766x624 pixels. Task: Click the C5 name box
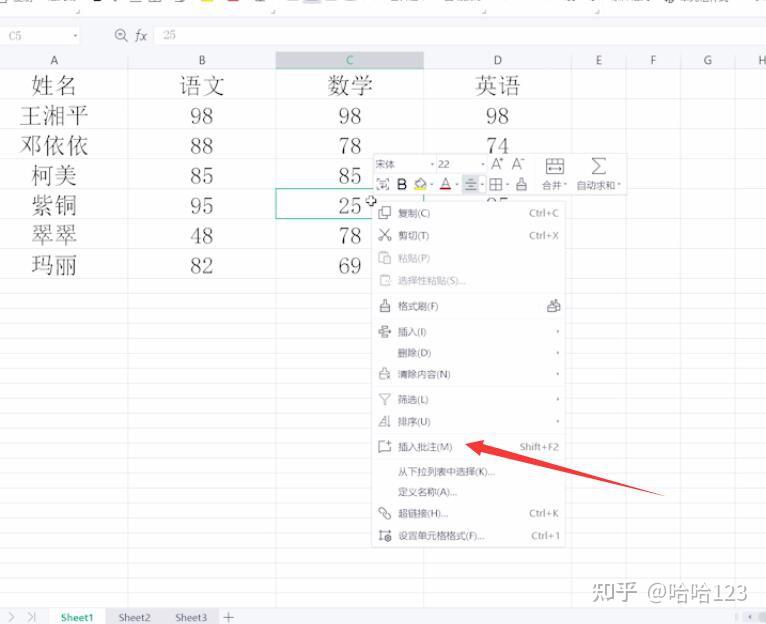[x=37, y=36]
